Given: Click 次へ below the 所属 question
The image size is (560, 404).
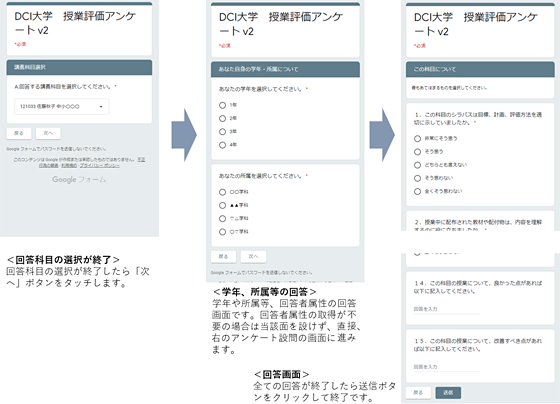Looking at the screenshot, I should click(x=253, y=256).
